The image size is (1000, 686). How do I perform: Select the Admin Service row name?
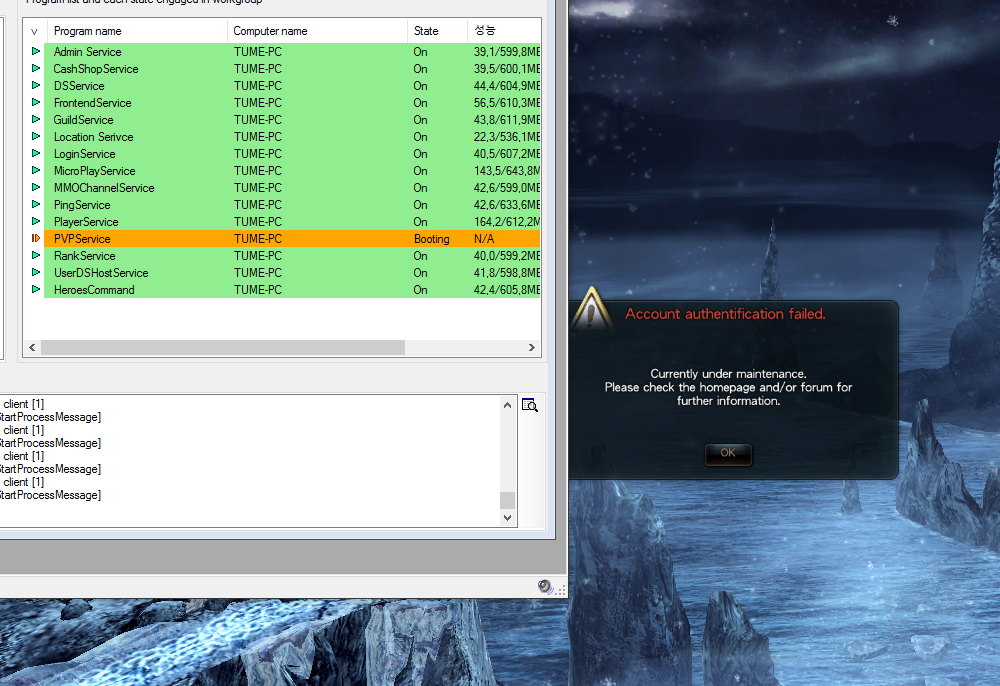point(87,52)
